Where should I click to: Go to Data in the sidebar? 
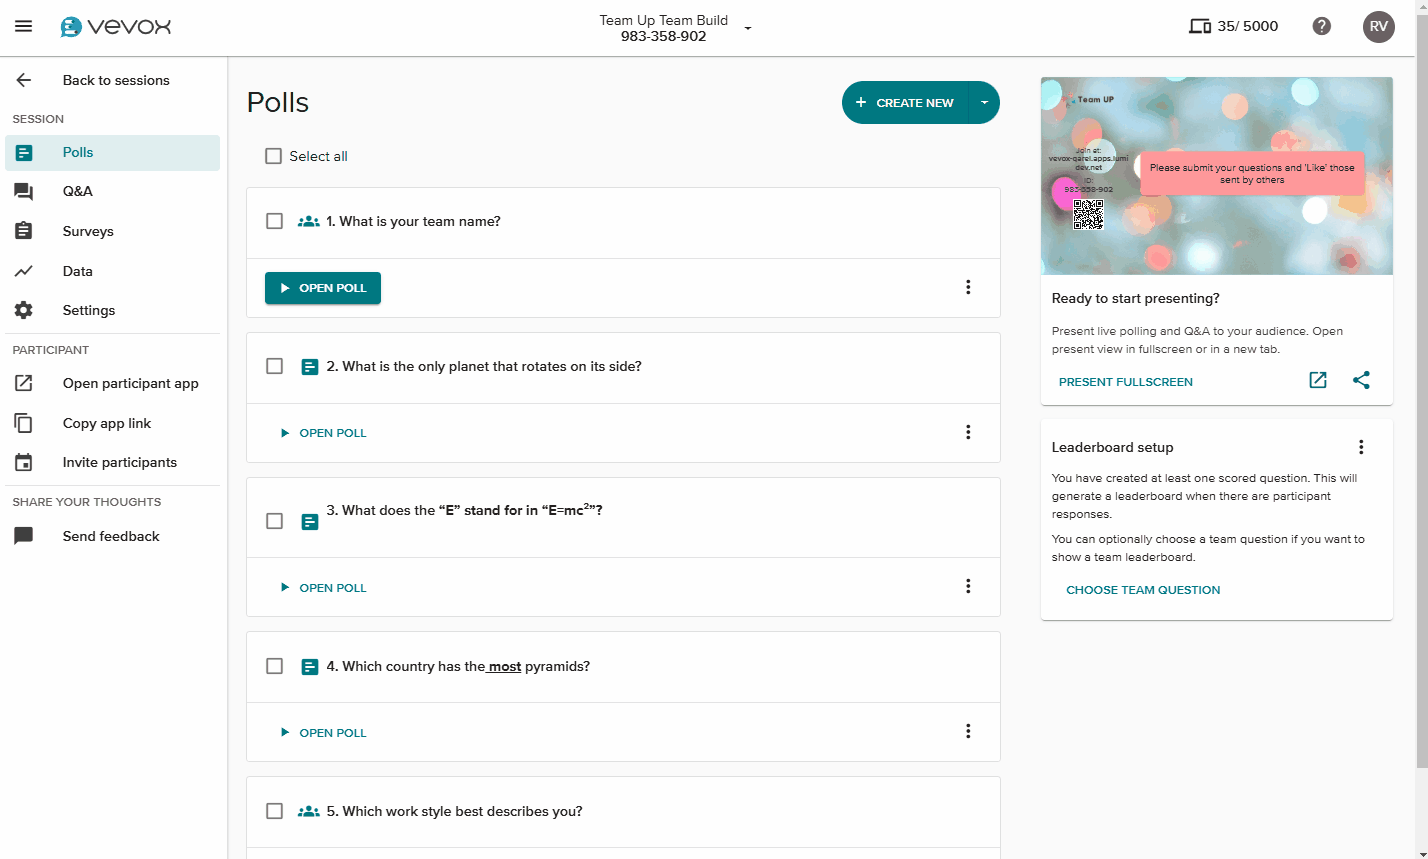(x=113, y=271)
